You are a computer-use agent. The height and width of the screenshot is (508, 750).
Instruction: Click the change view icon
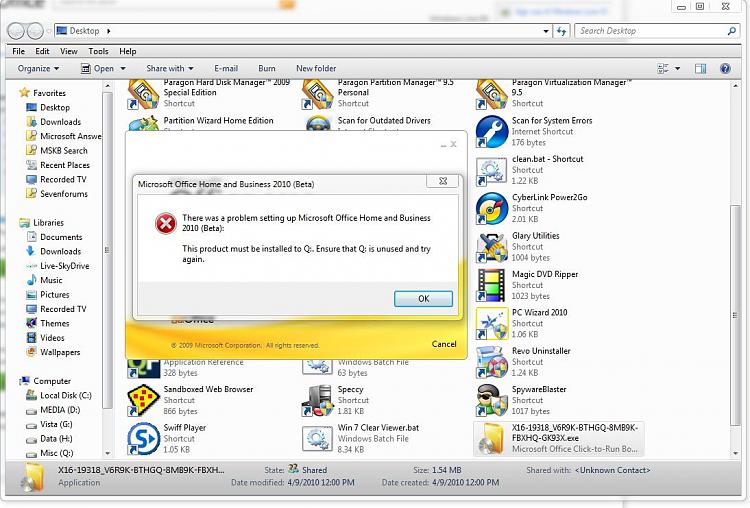663,68
